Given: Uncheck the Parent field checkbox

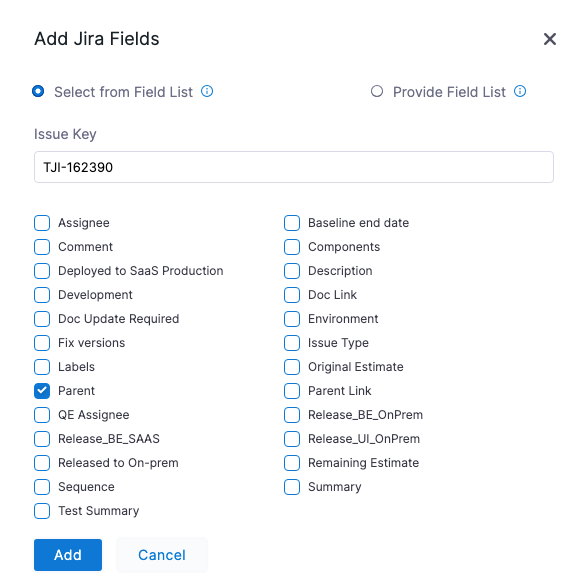Looking at the screenshot, I should click(x=42, y=391).
